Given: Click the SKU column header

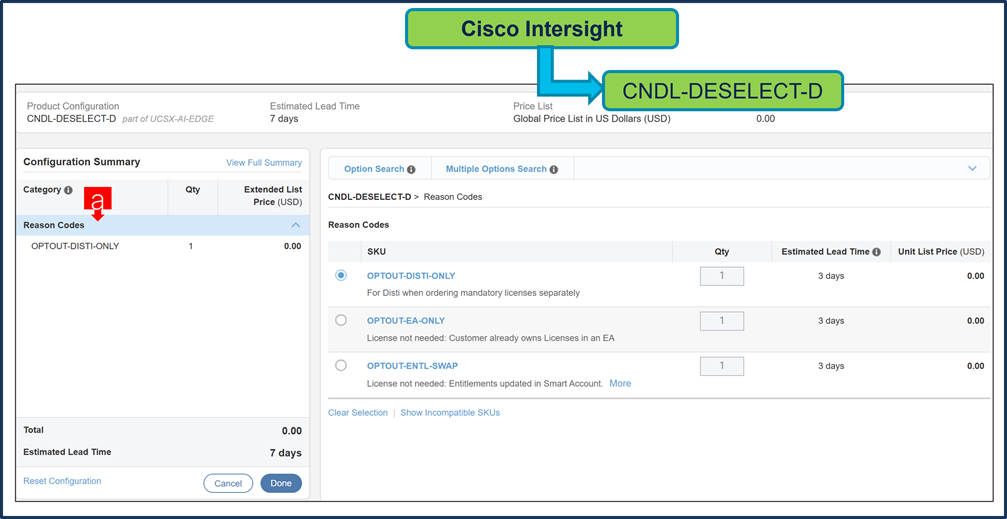Looking at the screenshot, I should 376,252.
